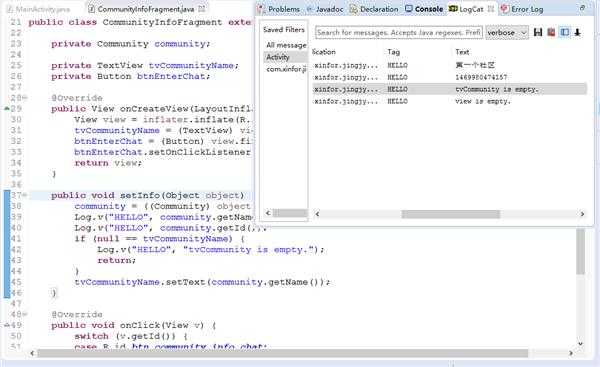Select the All messages saved filter

[286, 45]
